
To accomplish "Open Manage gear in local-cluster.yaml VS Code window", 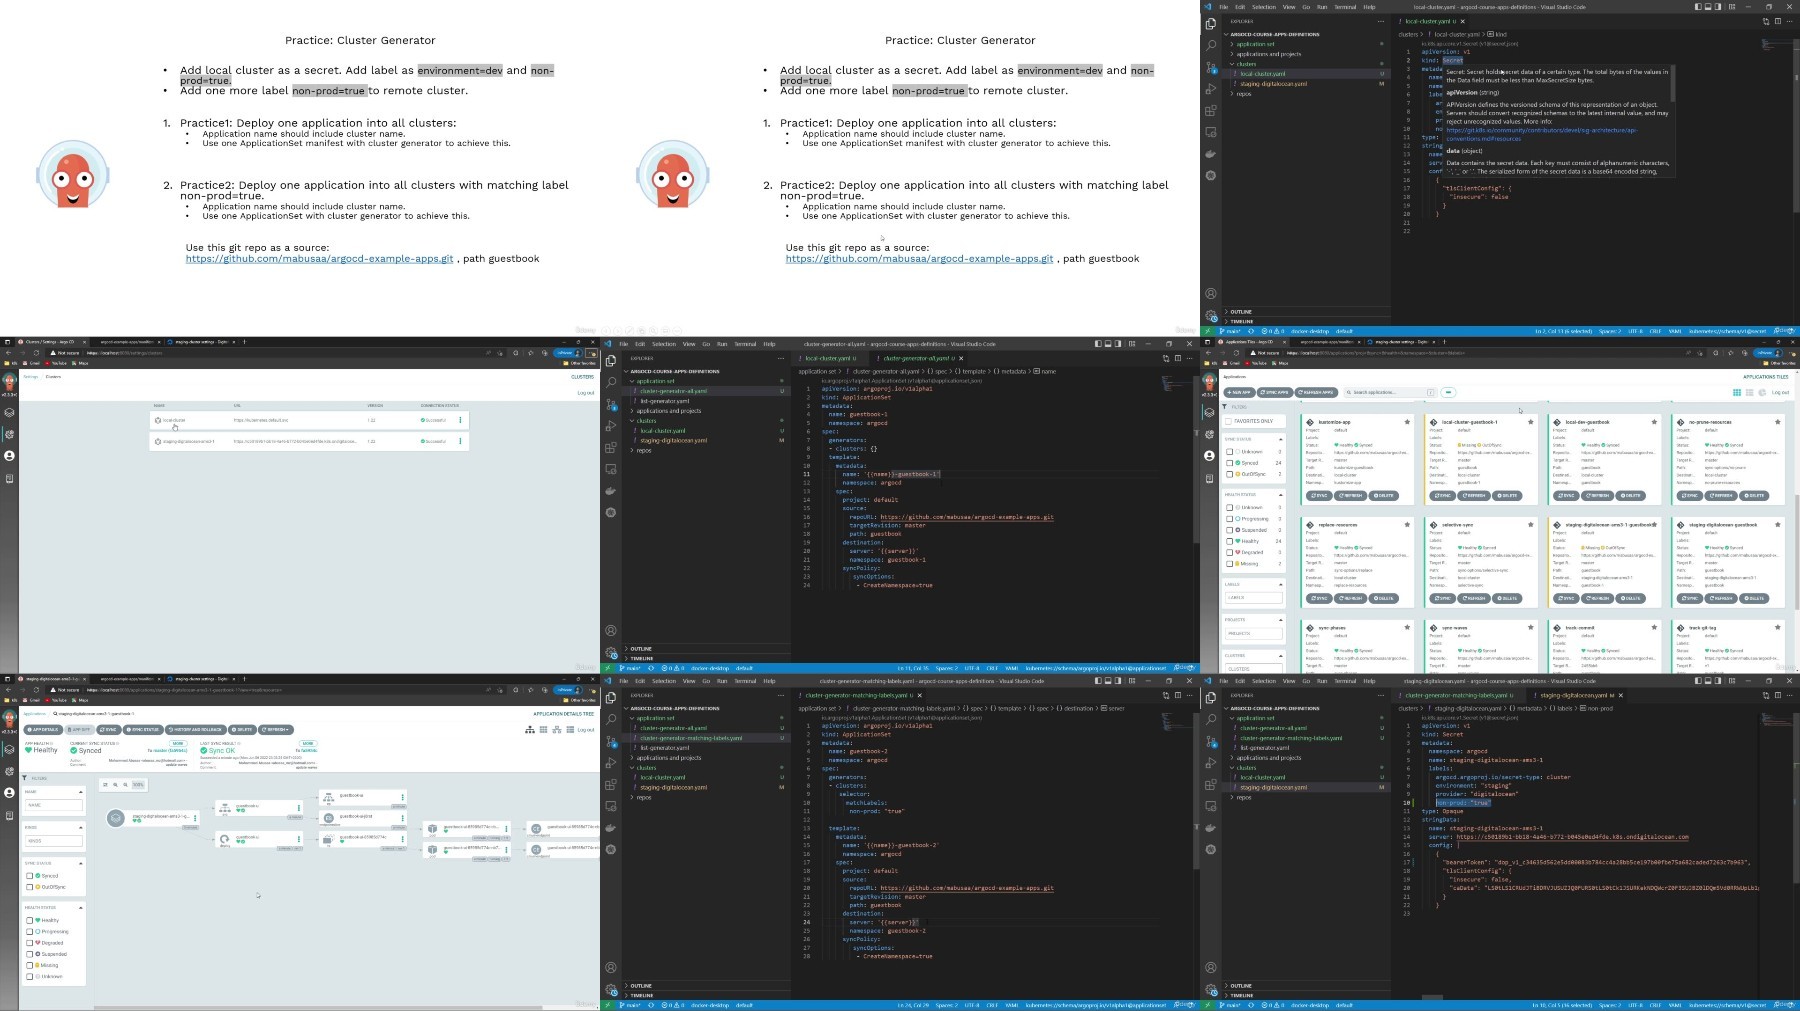I will tap(1211, 315).
